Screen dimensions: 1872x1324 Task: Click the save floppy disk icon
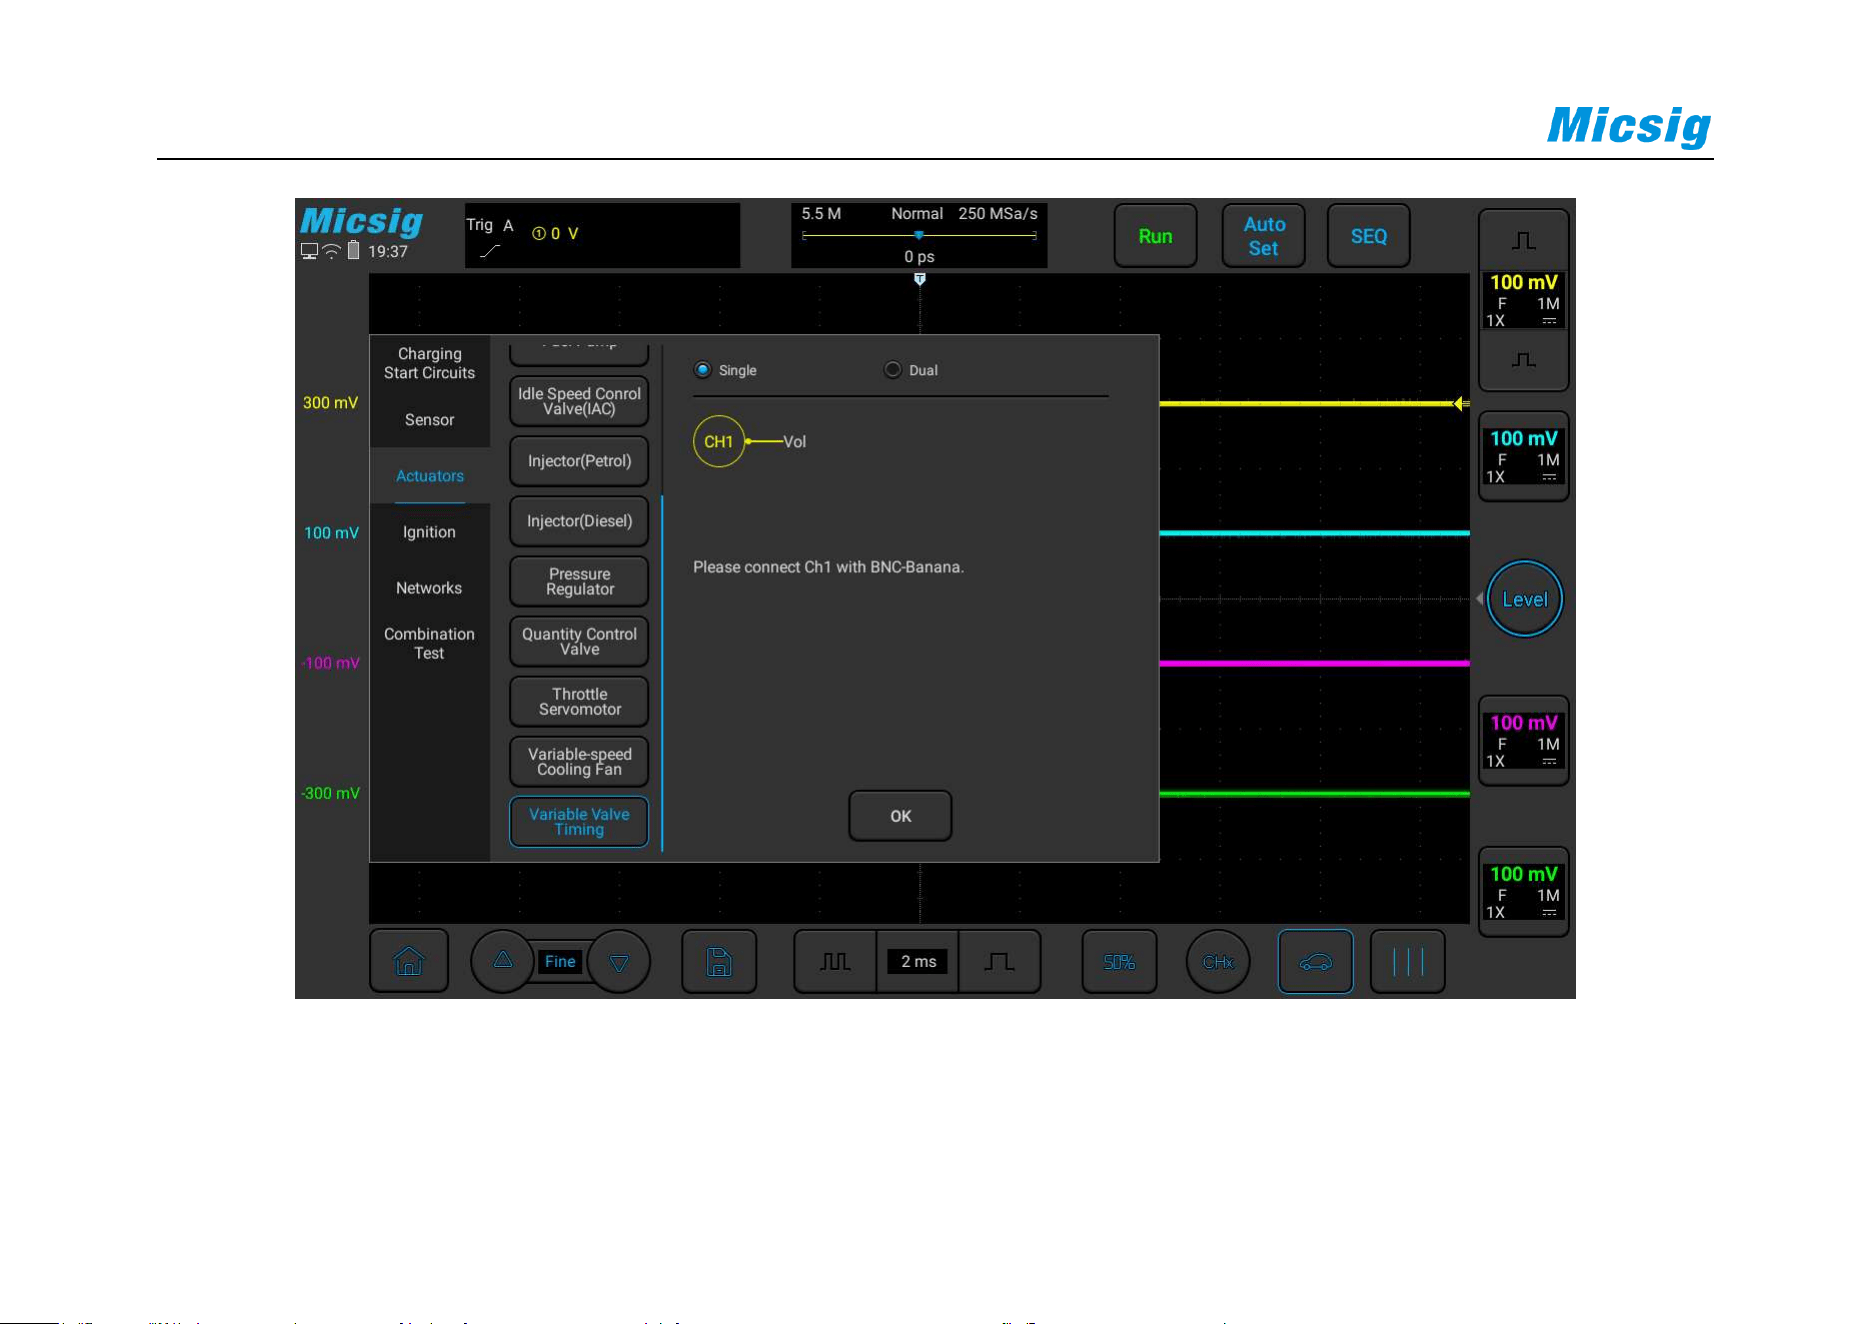point(719,962)
